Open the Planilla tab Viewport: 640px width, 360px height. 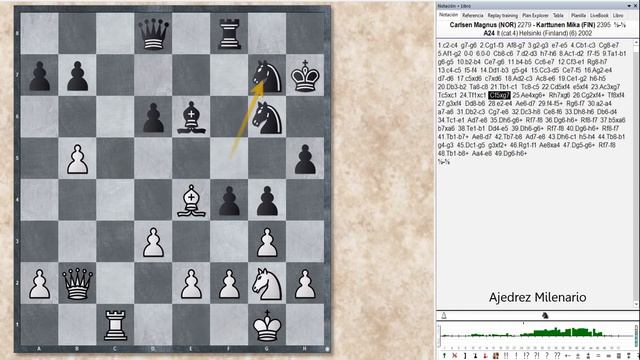[x=578, y=15]
